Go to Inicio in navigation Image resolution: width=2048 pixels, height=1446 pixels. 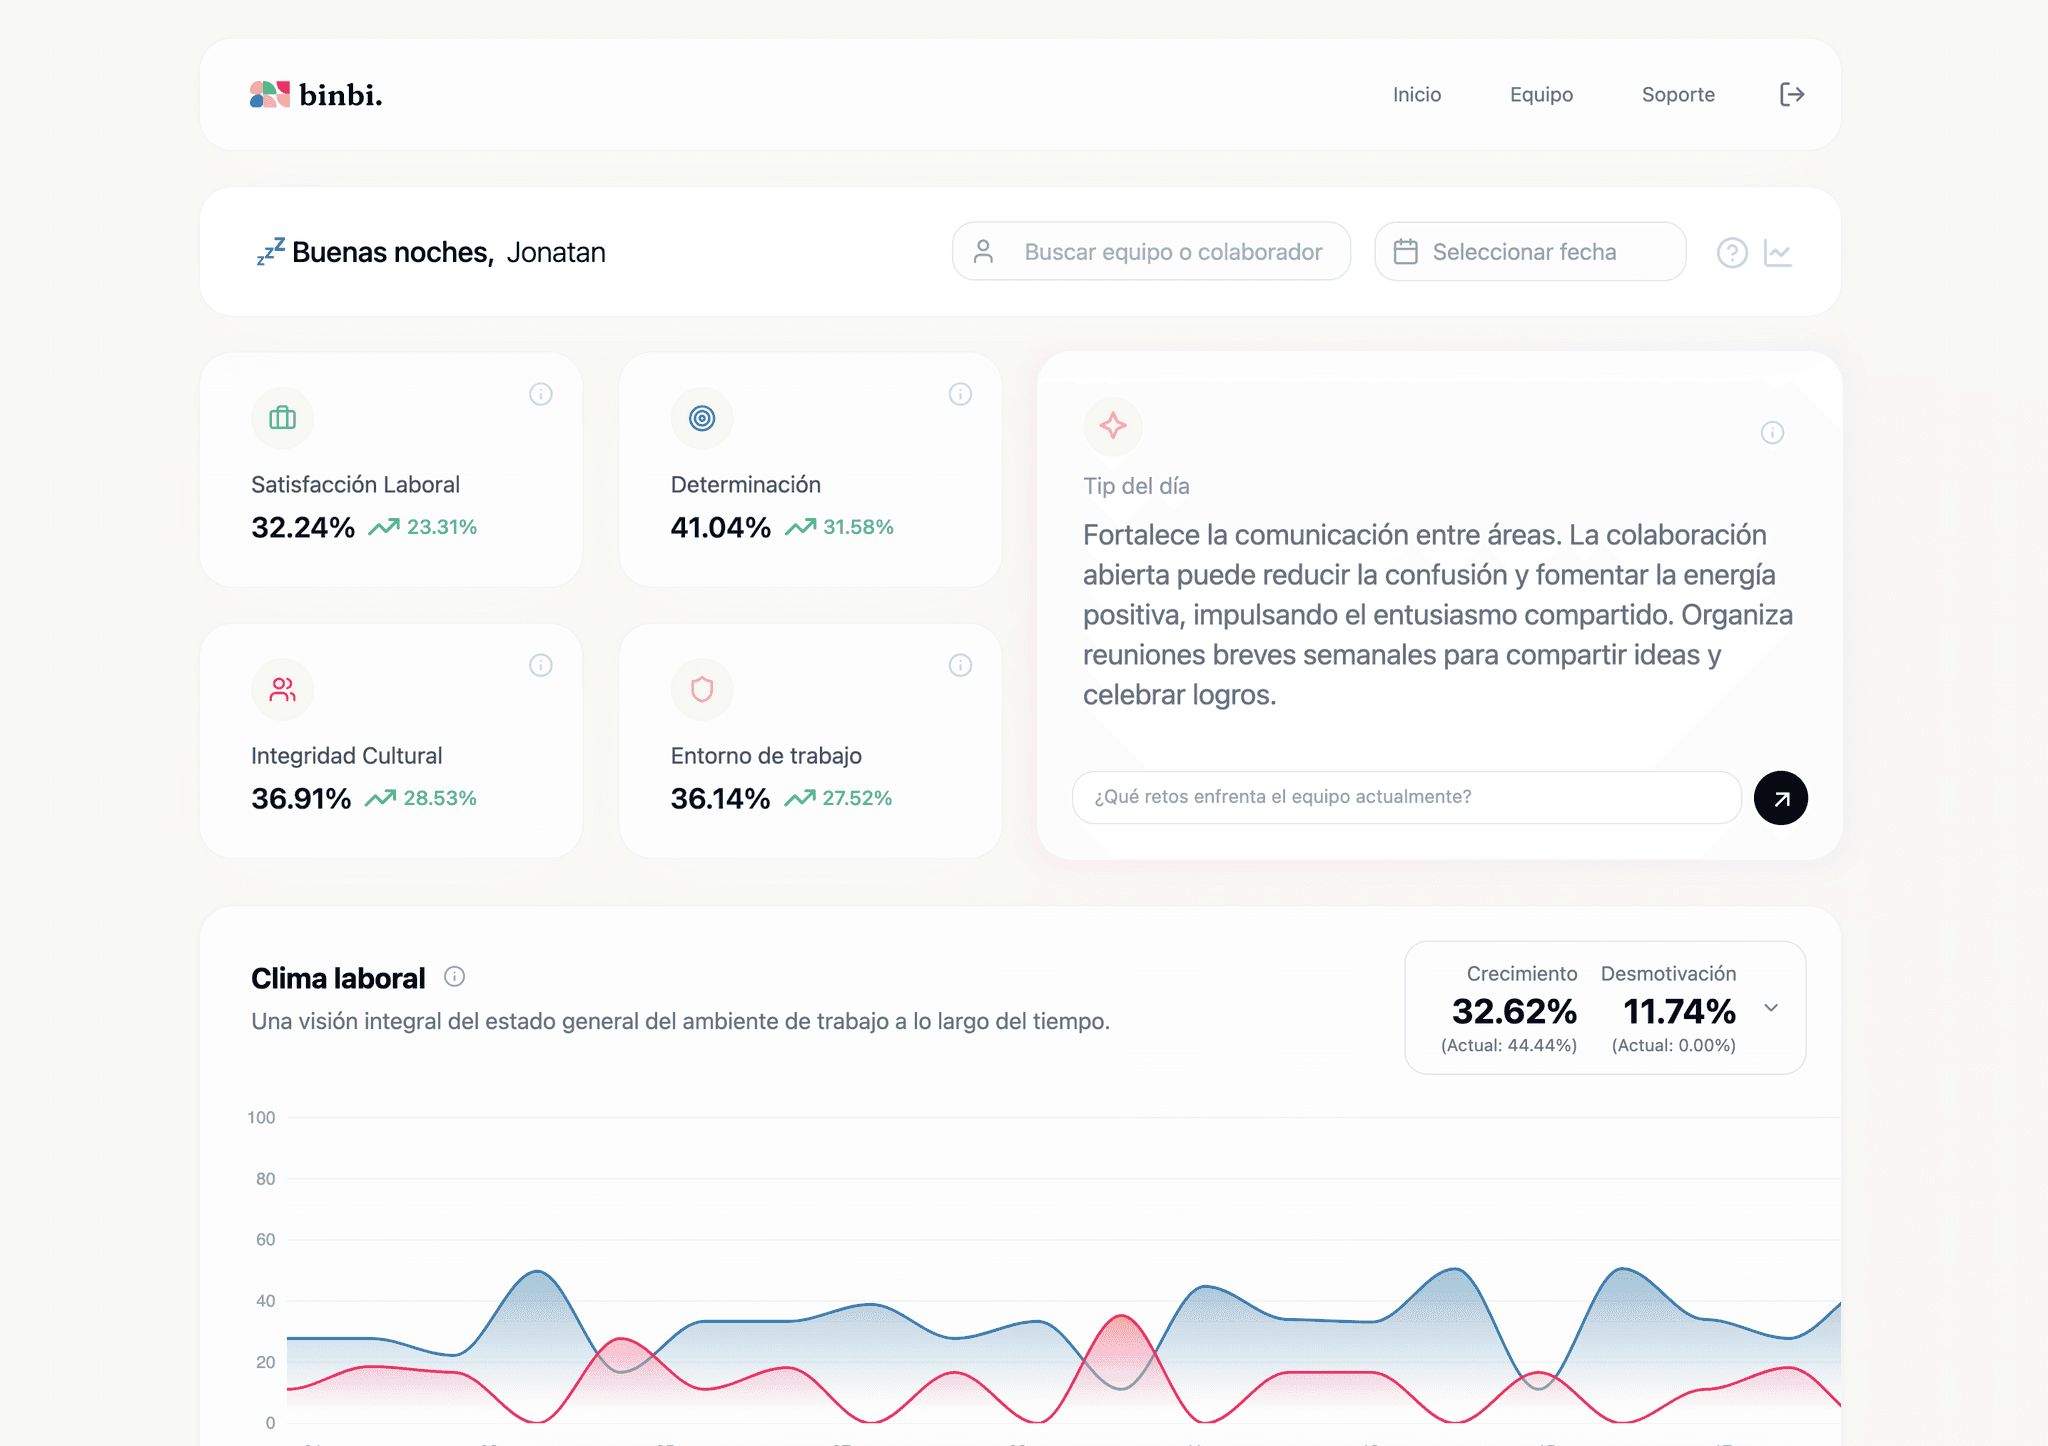pos(1416,95)
